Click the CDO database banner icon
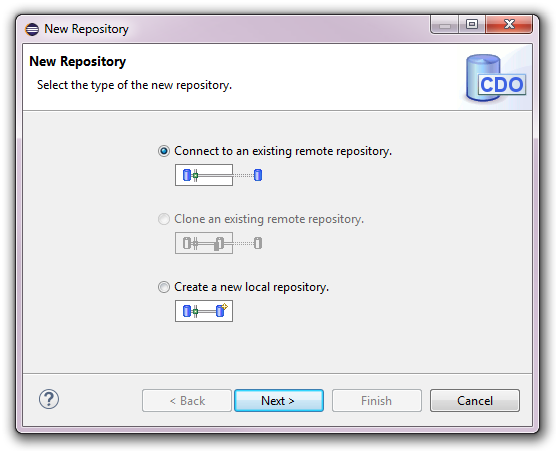This screenshot has height=451, width=556. [496, 78]
